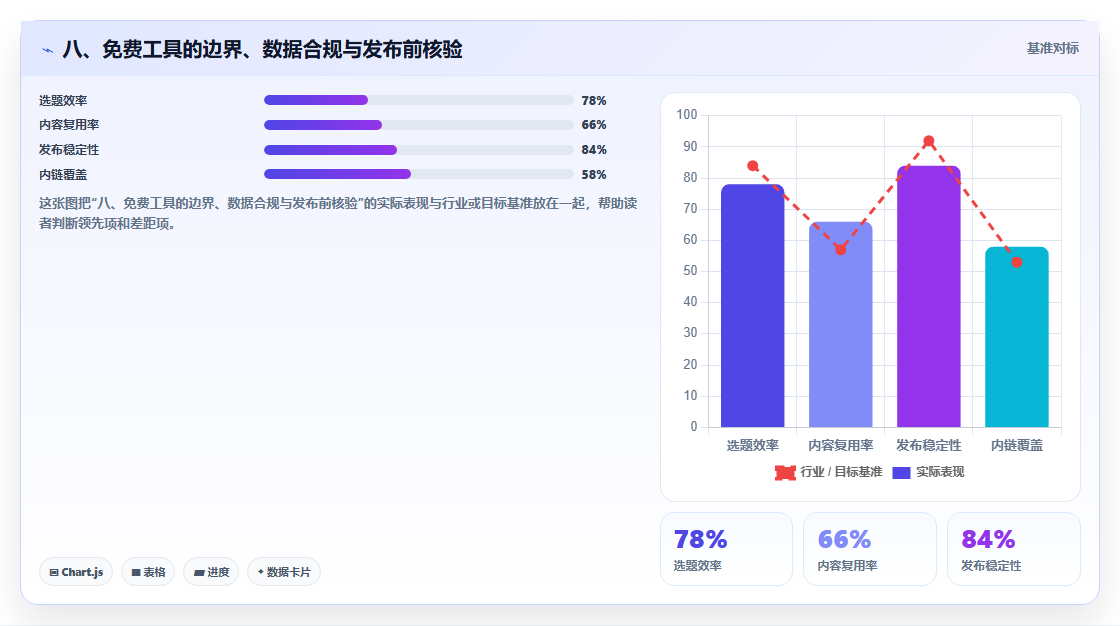Click the 66% value next to 内容复用率 bar
Viewport: 1120px width, 626px height.
point(594,125)
